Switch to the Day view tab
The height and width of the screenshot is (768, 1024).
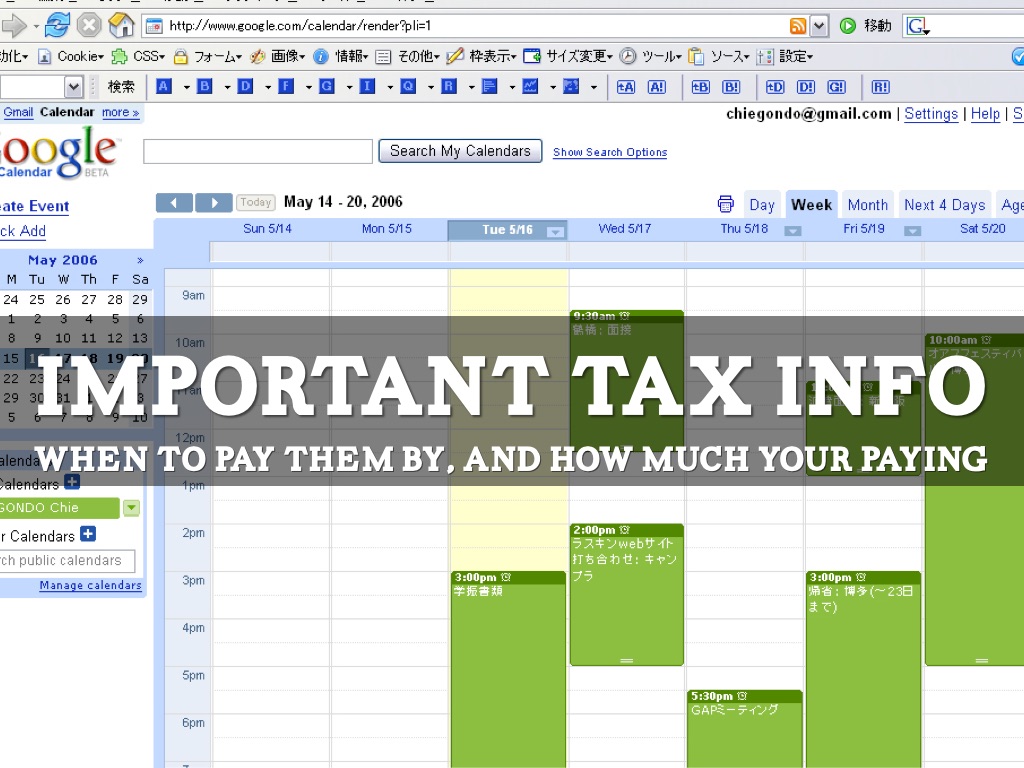click(762, 205)
